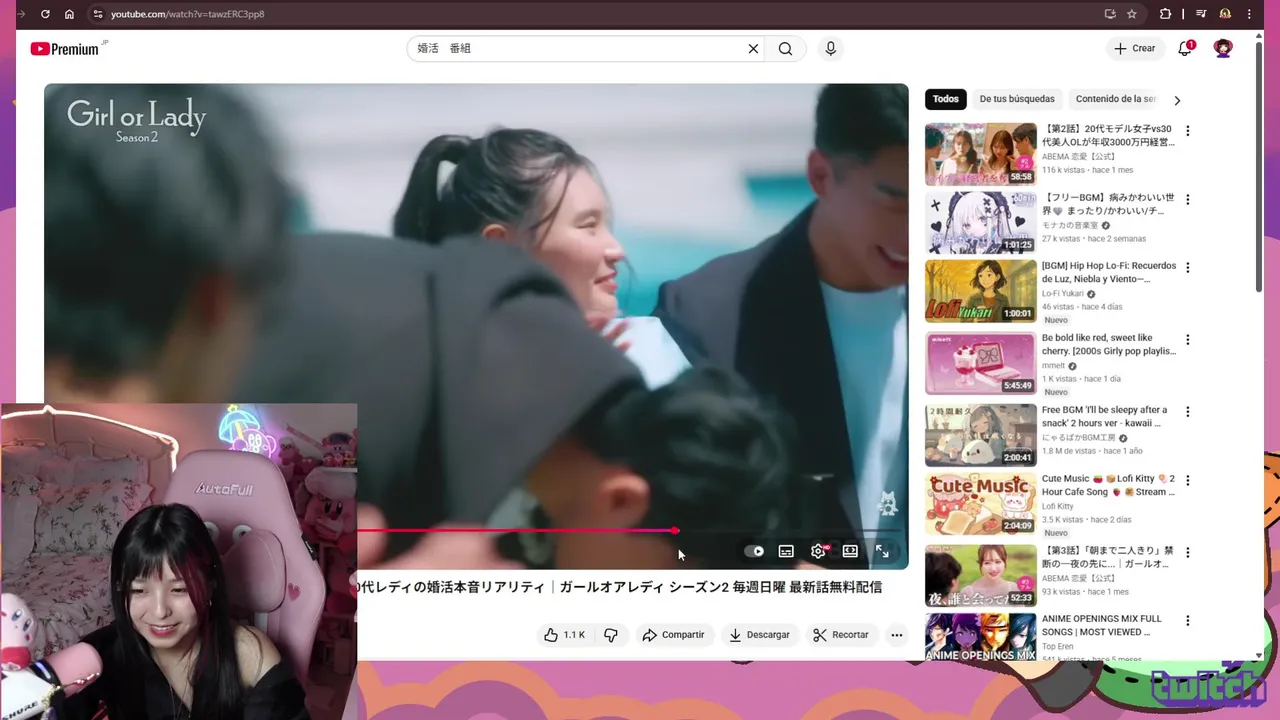
Task: Open the Lofi Yukari thumbnail
Action: (981, 291)
